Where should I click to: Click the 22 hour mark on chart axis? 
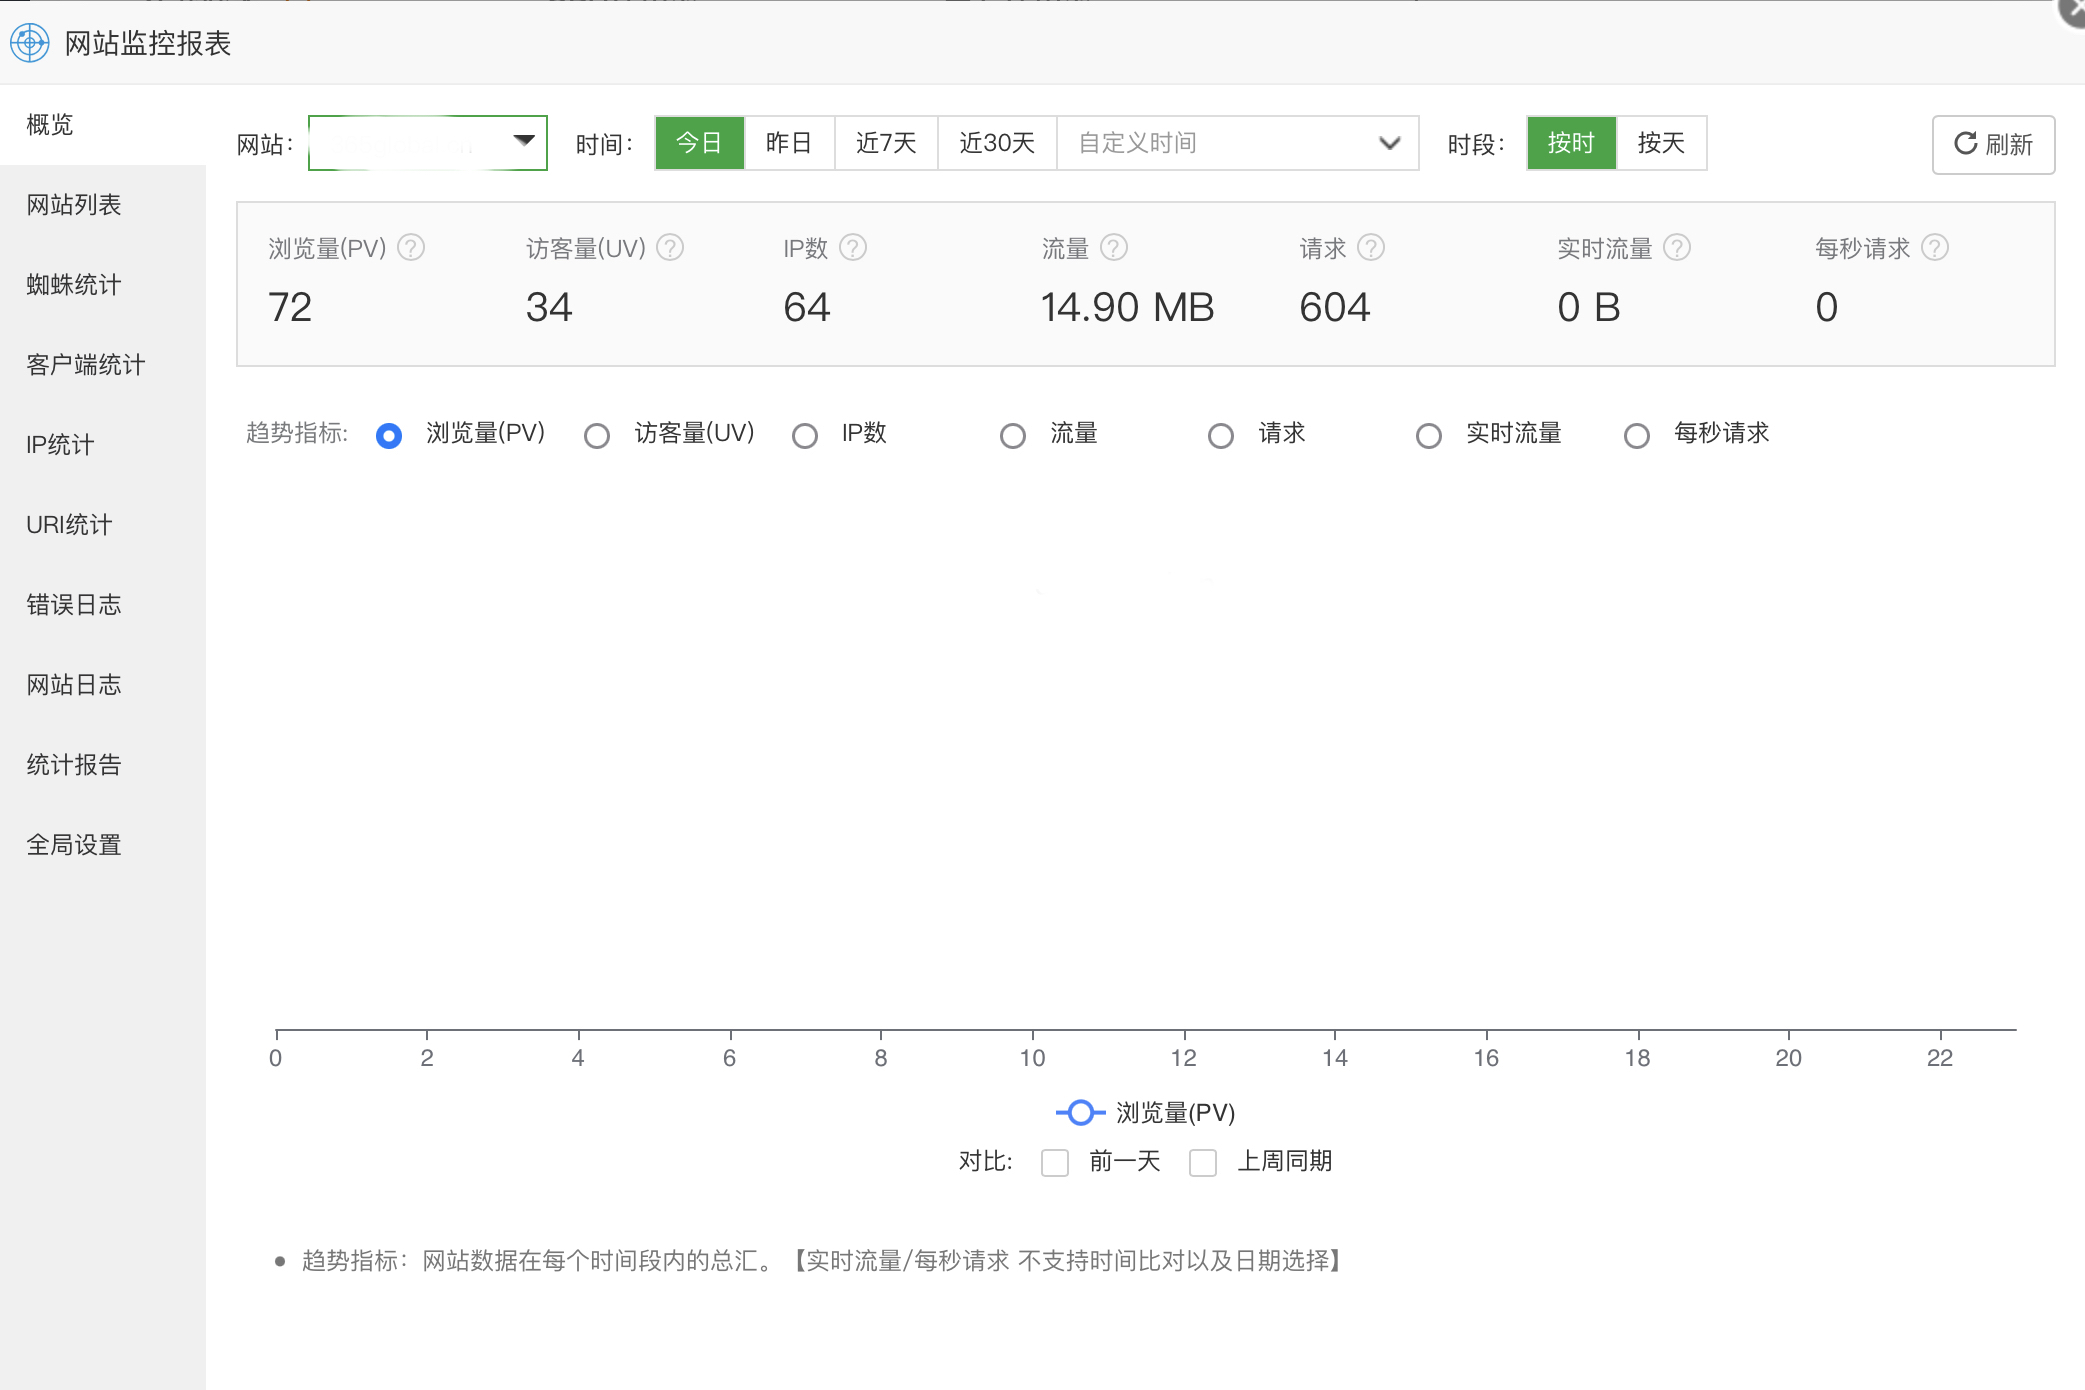click(x=1940, y=1058)
